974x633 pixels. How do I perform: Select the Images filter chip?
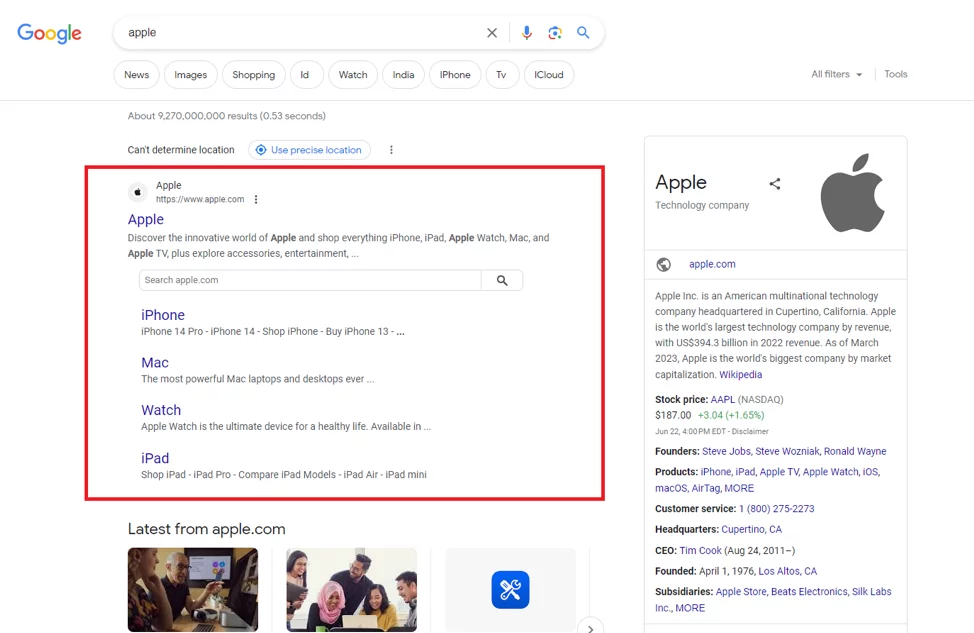191,75
